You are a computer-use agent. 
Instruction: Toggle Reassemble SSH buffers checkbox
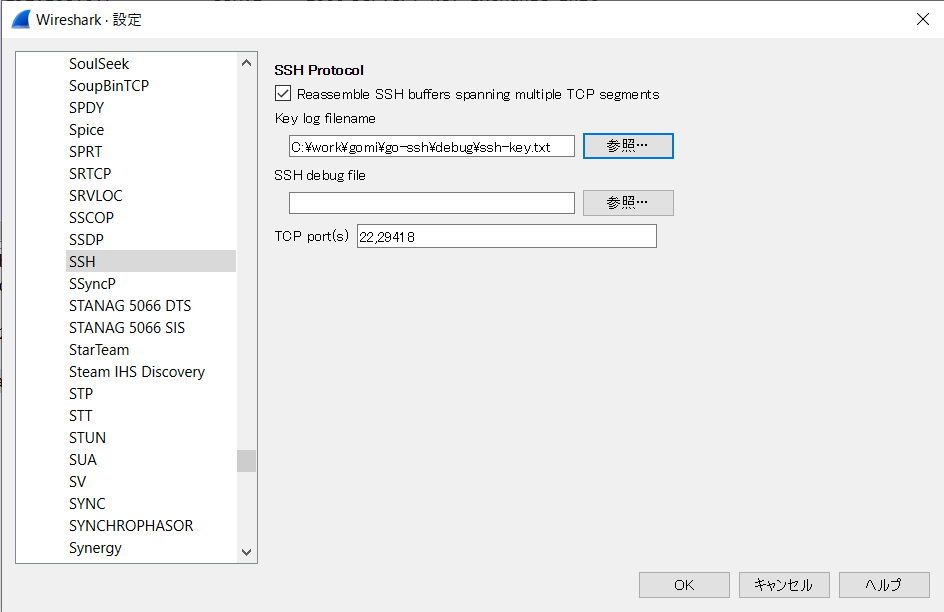pyautogui.click(x=283, y=93)
